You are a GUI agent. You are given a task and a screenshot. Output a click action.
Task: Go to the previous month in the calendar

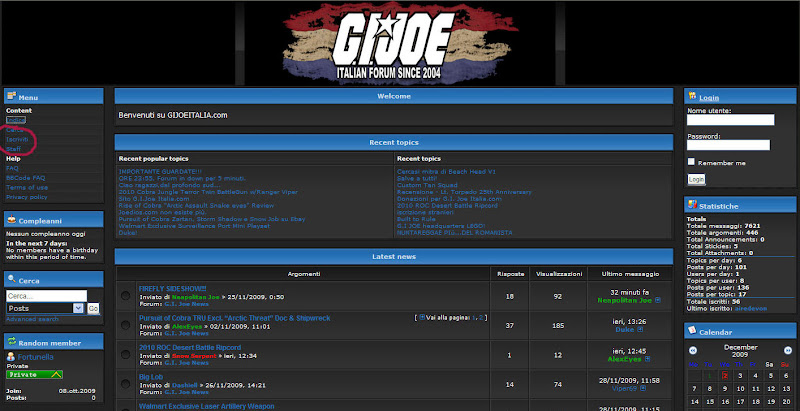693,350
